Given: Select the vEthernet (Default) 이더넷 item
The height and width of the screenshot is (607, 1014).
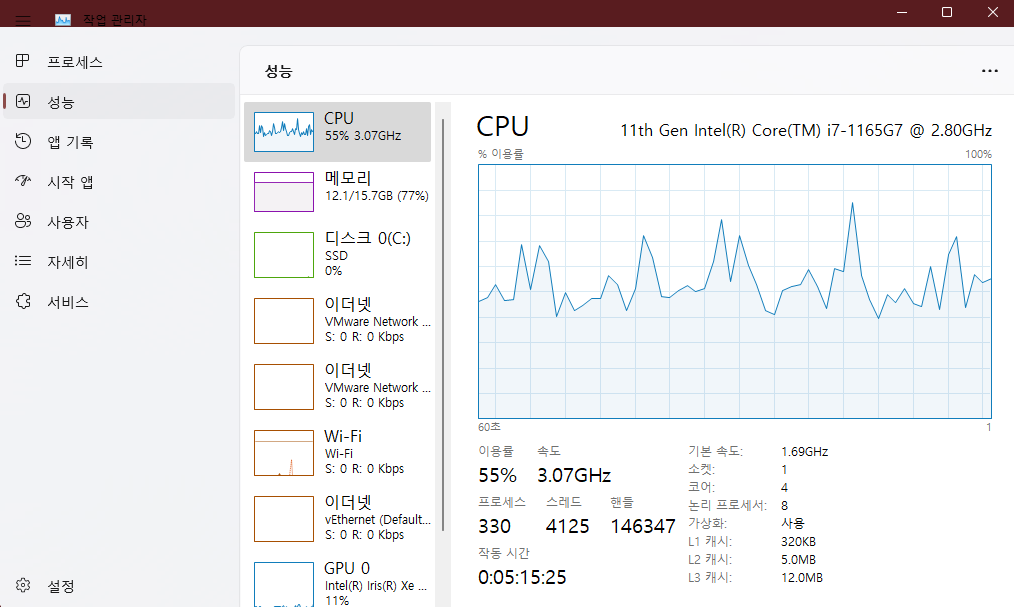Looking at the screenshot, I should (x=338, y=518).
